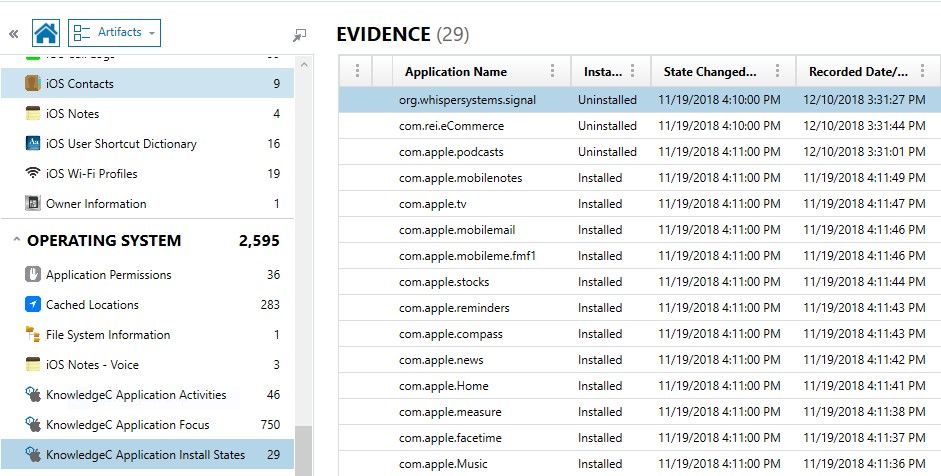Sort by Install state column header
The image size is (941, 476).
click(603, 72)
